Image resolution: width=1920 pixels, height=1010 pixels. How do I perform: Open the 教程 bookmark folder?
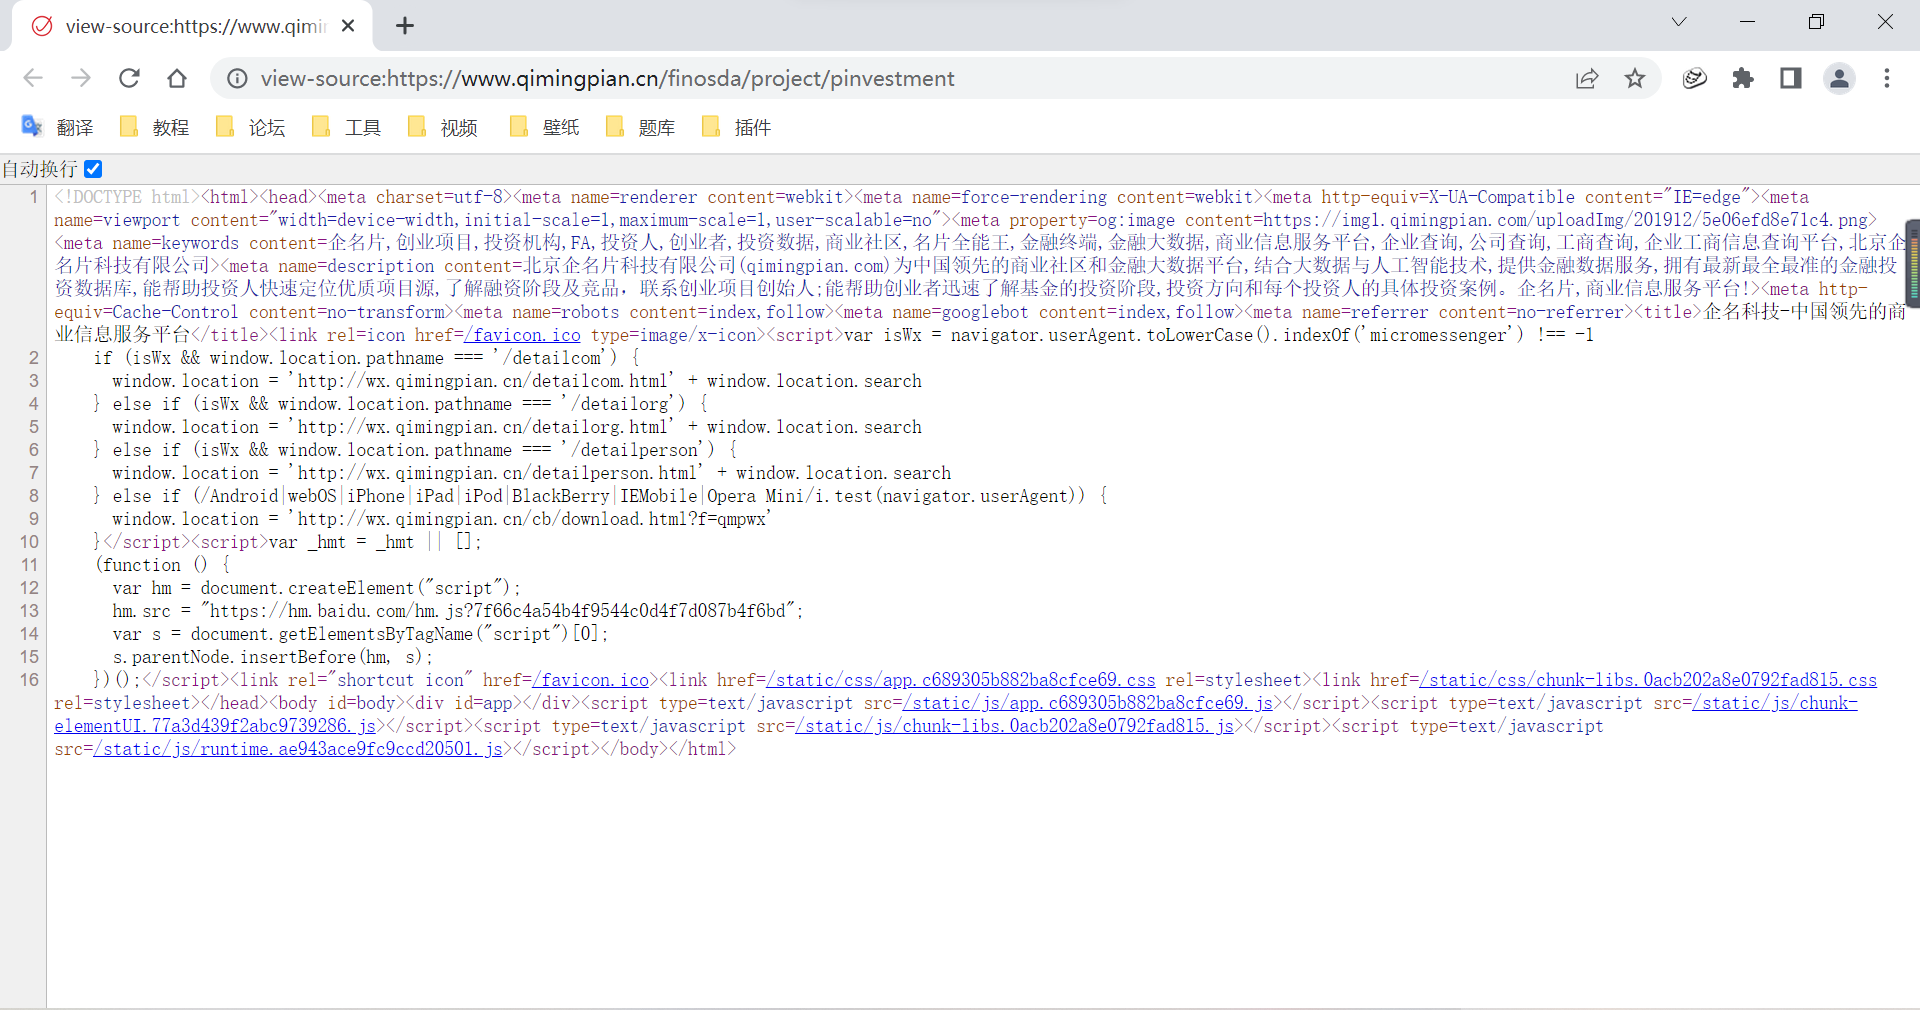pos(154,127)
